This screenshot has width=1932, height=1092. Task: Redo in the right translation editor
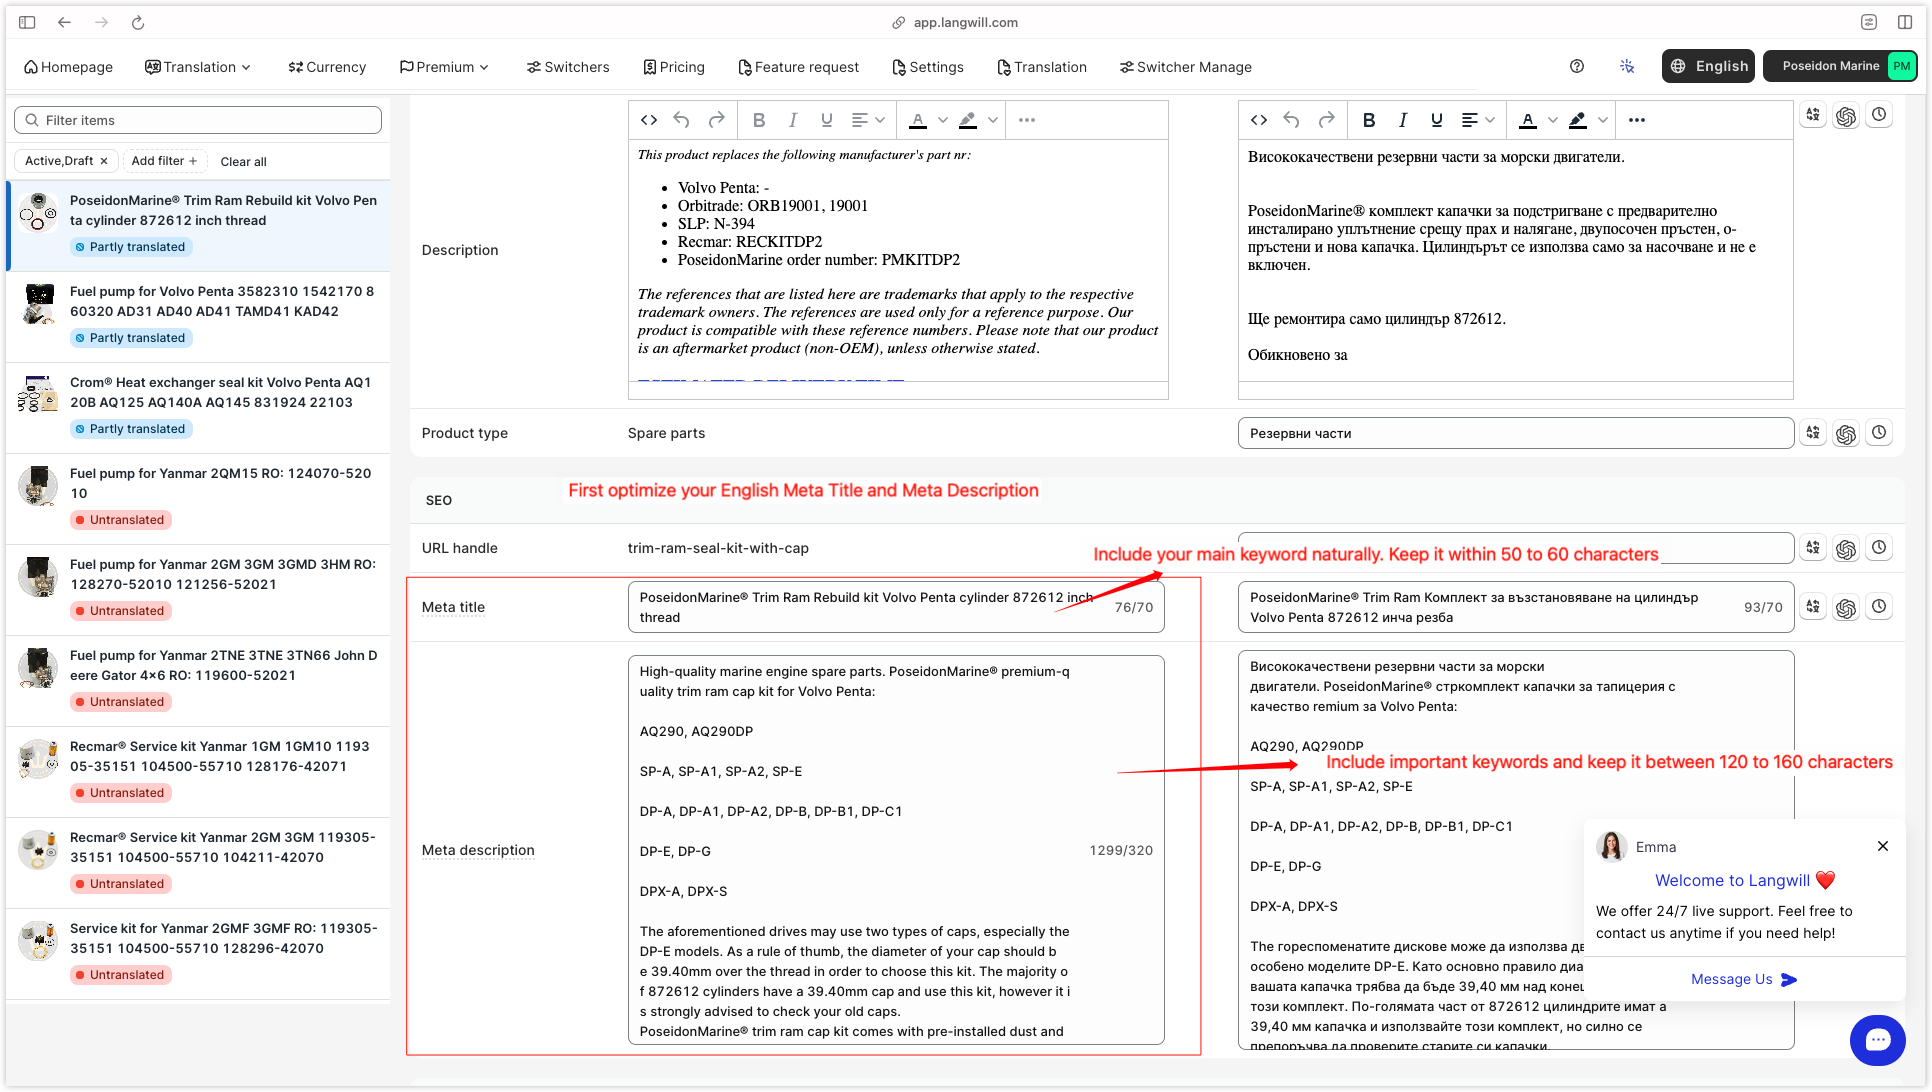coord(1326,120)
